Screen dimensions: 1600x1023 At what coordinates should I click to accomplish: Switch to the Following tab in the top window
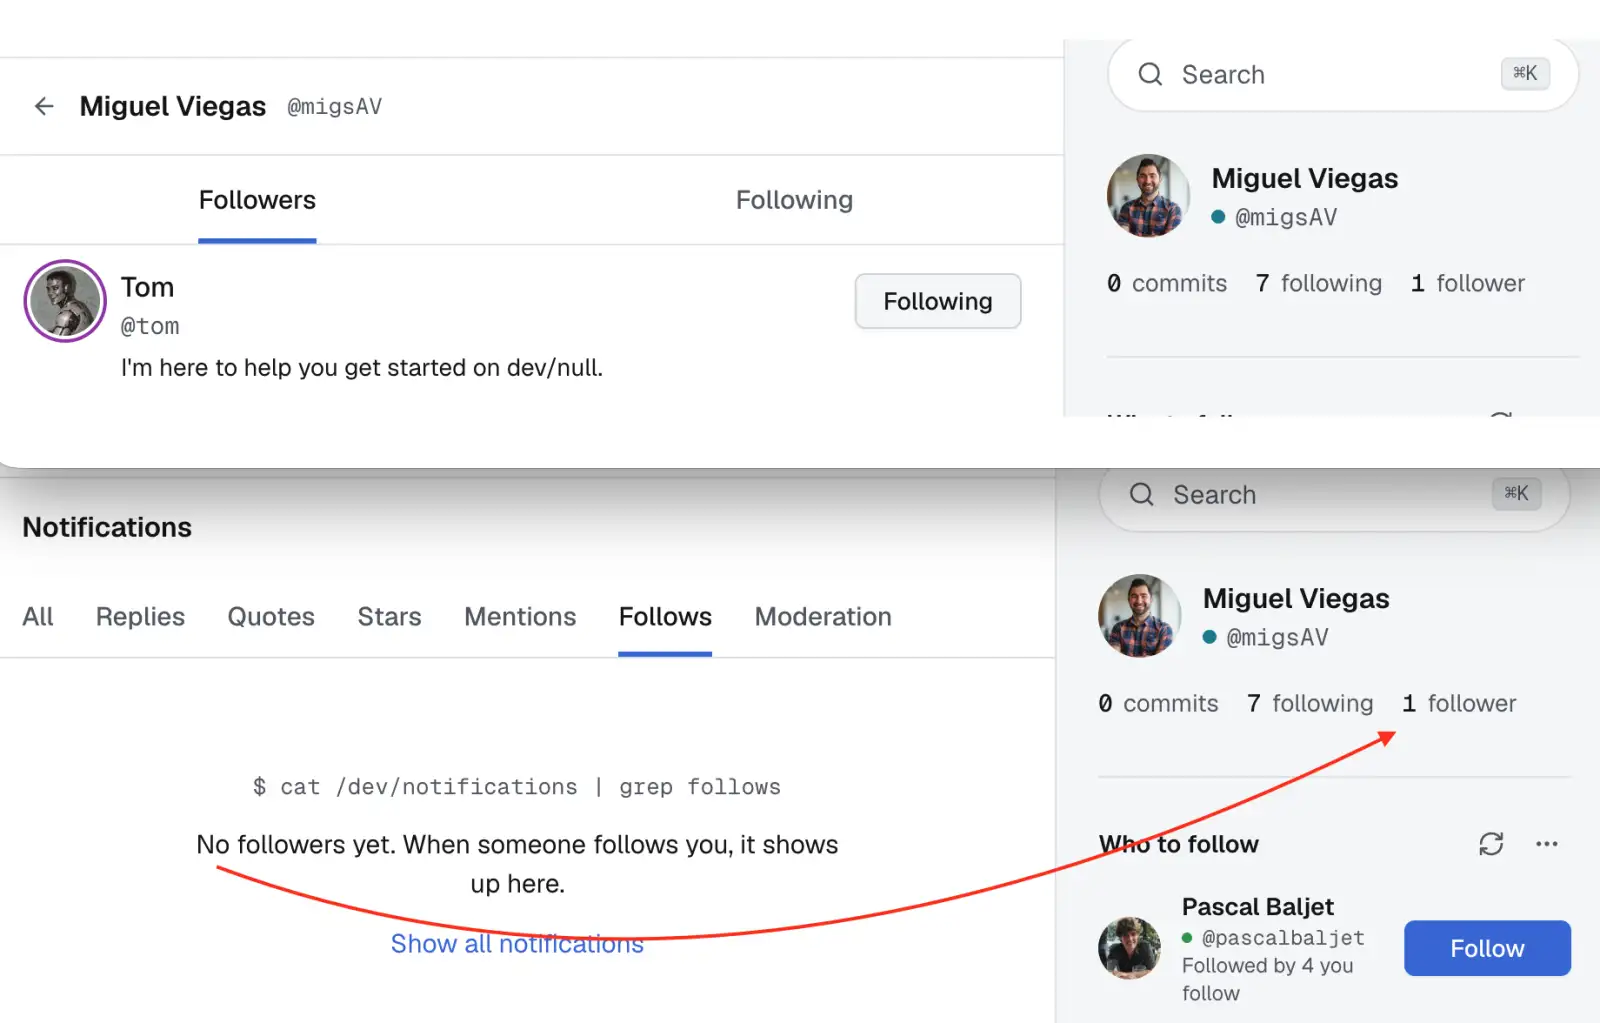(794, 200)
